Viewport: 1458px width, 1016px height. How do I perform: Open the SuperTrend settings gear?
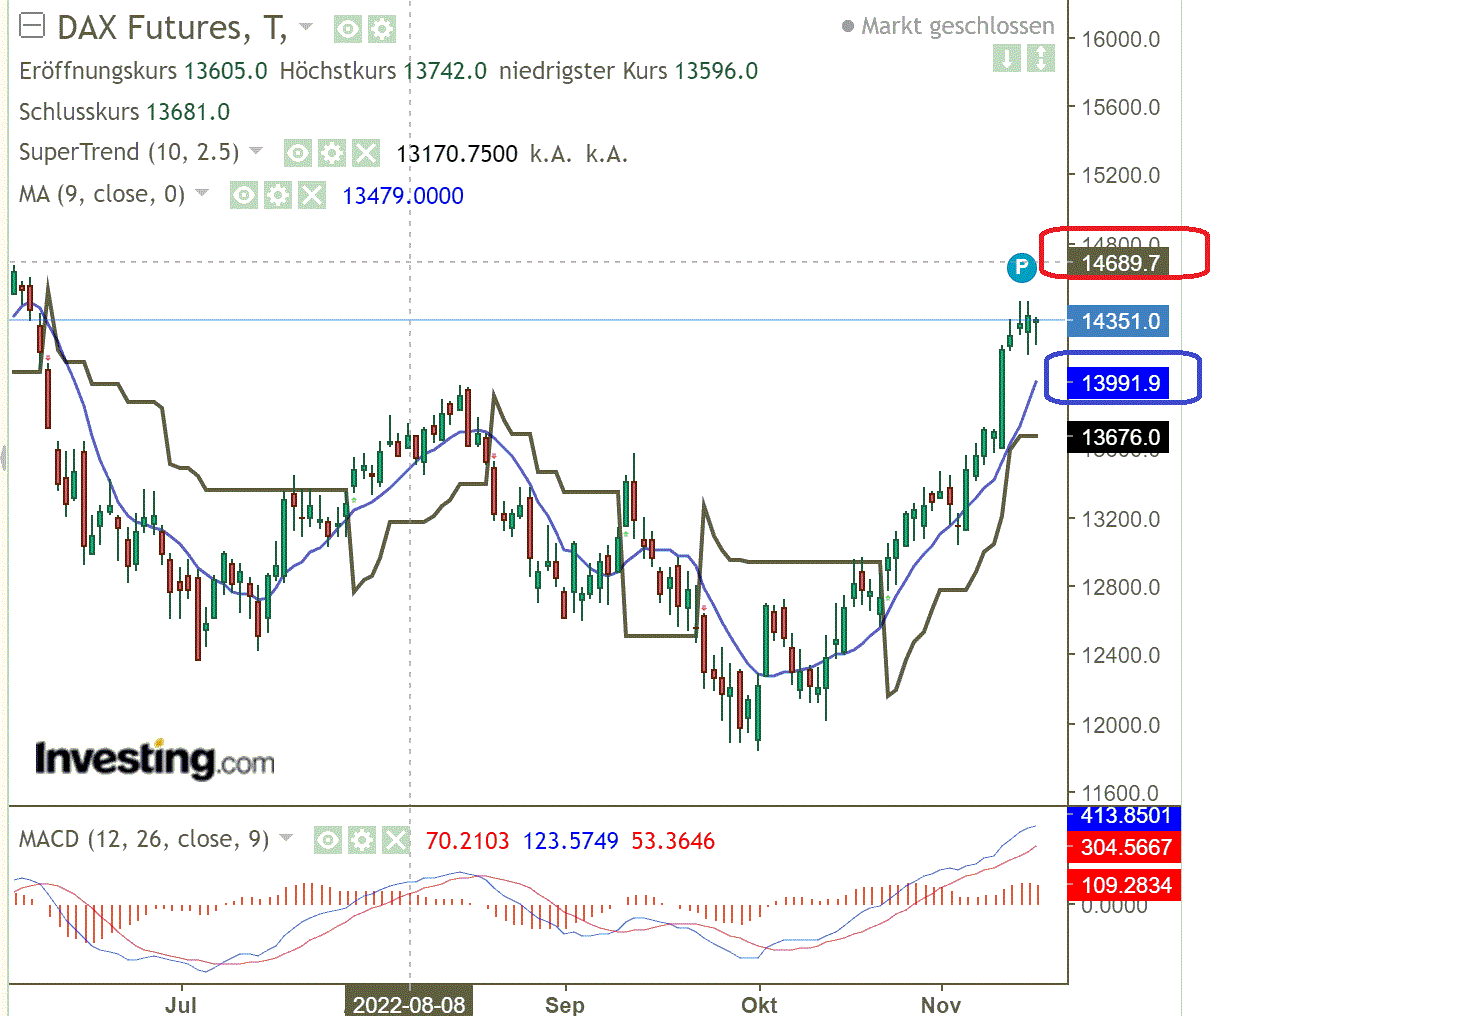click(x=332, y=153)
